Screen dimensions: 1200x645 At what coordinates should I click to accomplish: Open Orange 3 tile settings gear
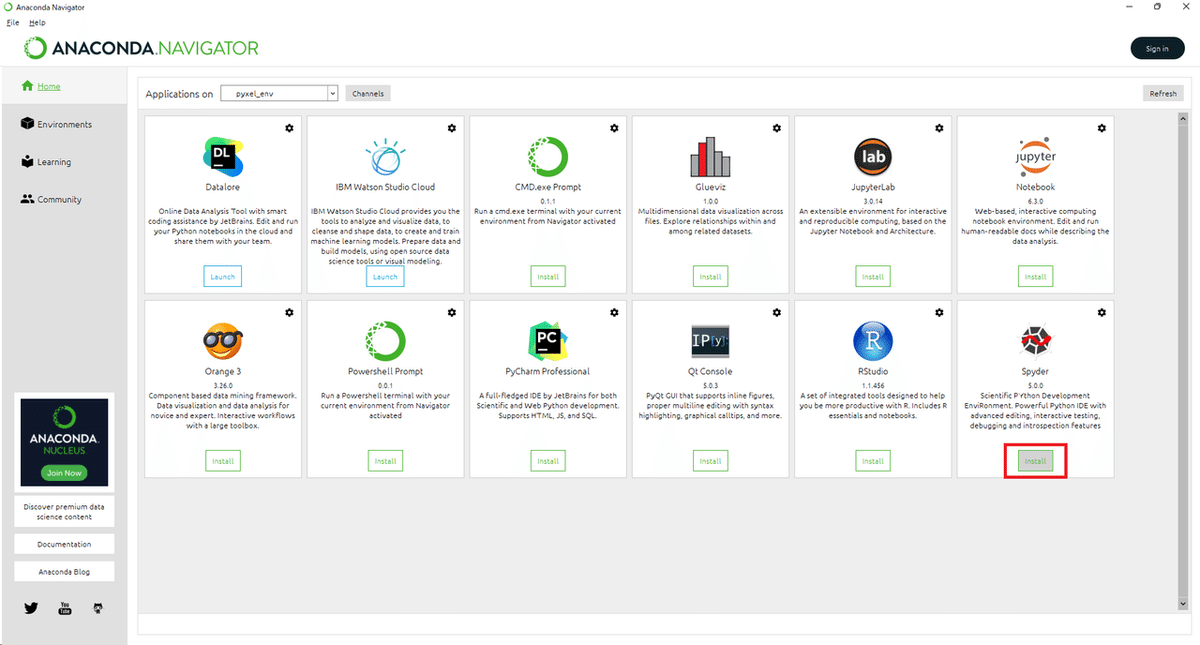289,312
